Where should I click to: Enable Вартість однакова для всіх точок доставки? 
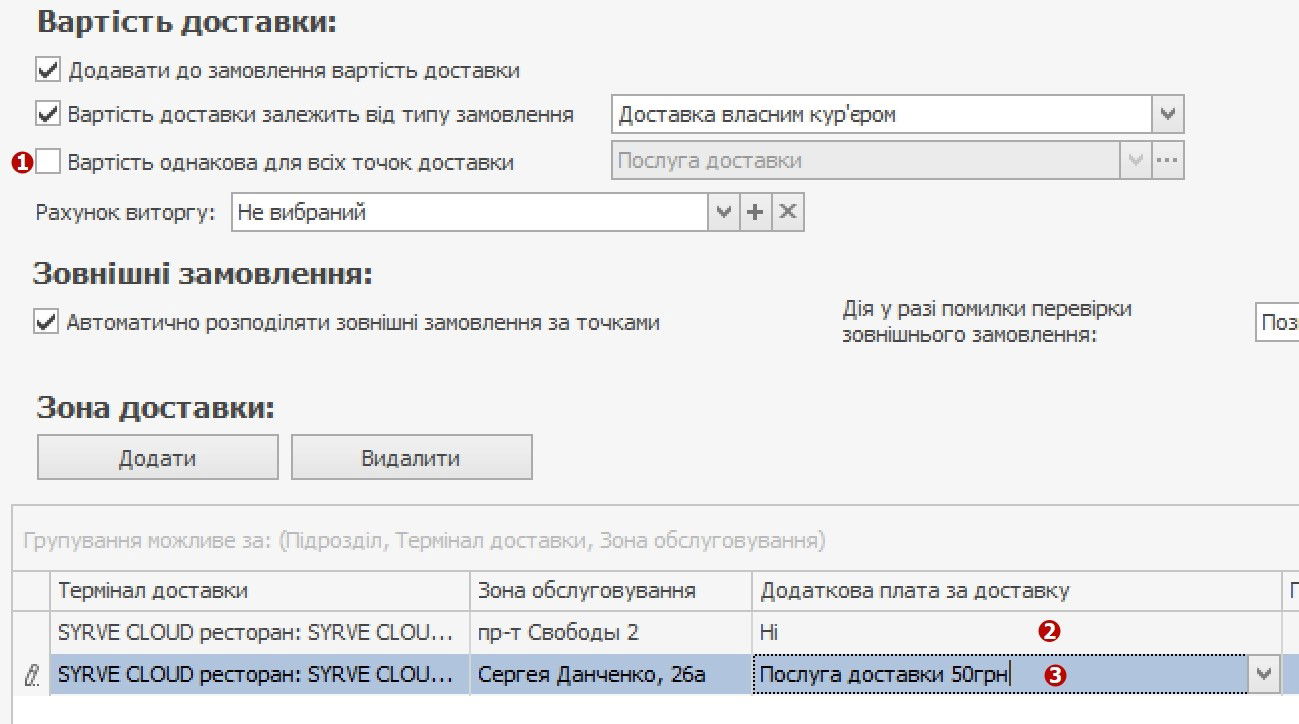tap(48, 162)
